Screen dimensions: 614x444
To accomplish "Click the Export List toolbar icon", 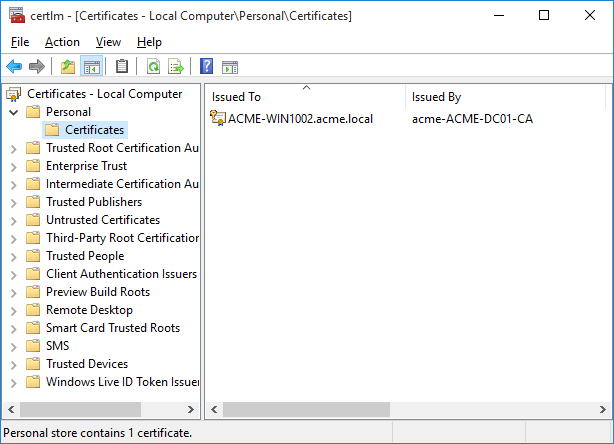I will [x=176, y=67].
